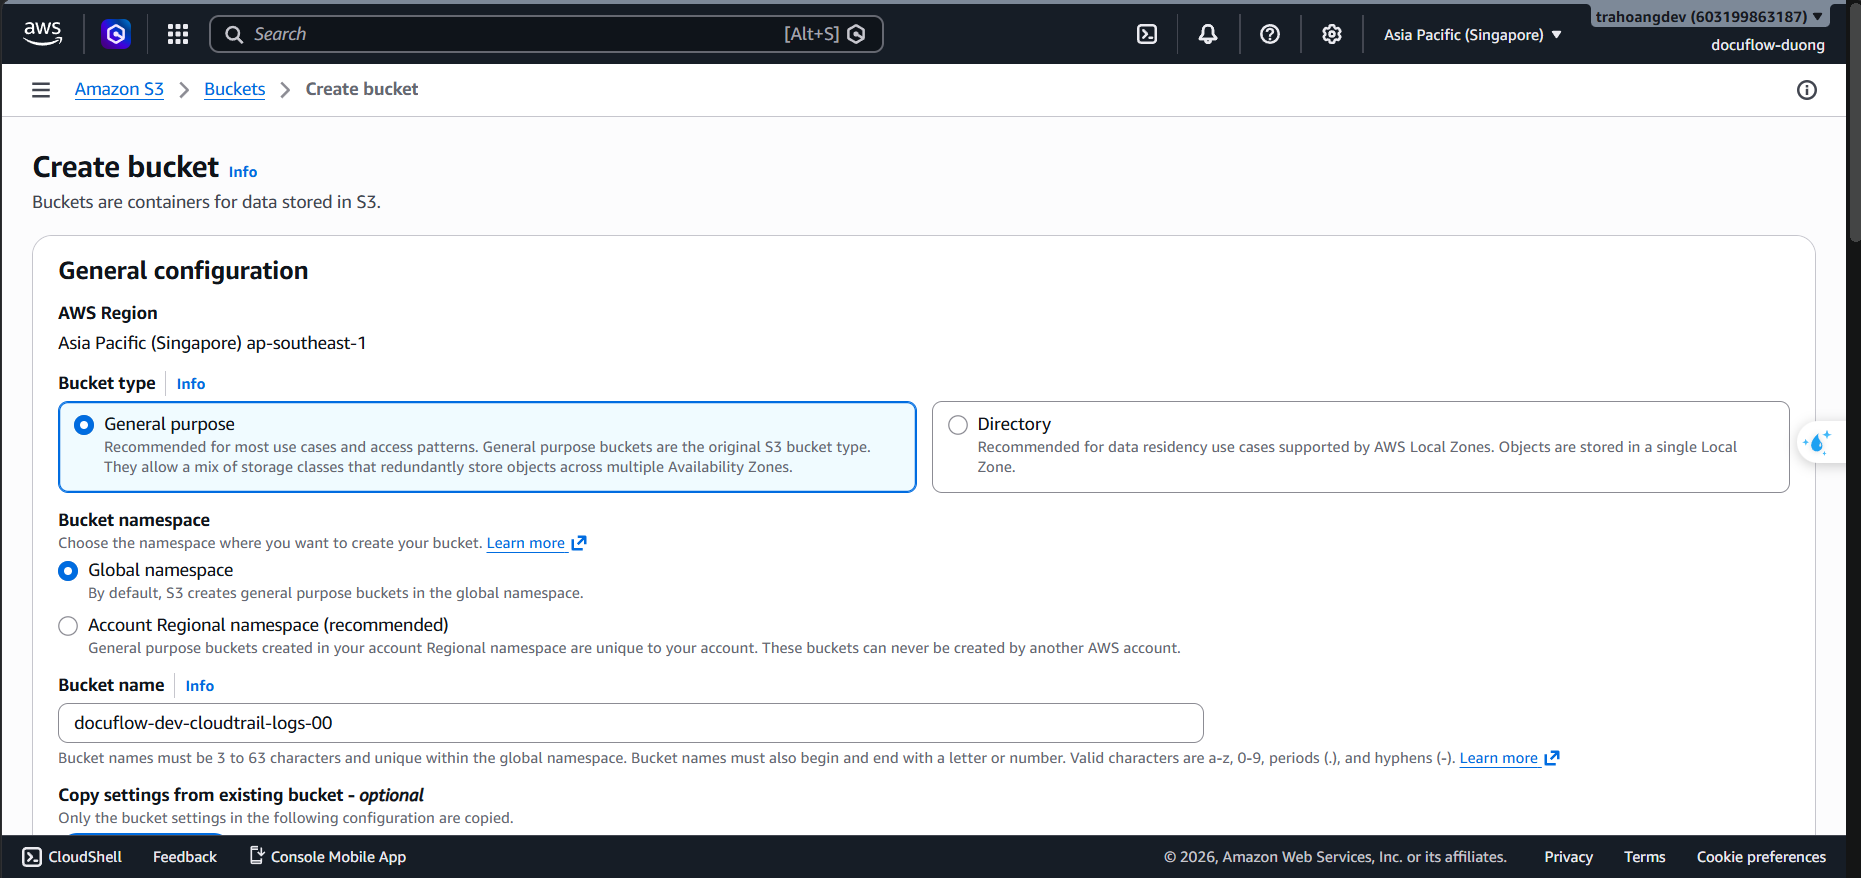This screenshot has width=1861, height=878.
Task: Open the Feedback link in footer
Action: [185, 857]
